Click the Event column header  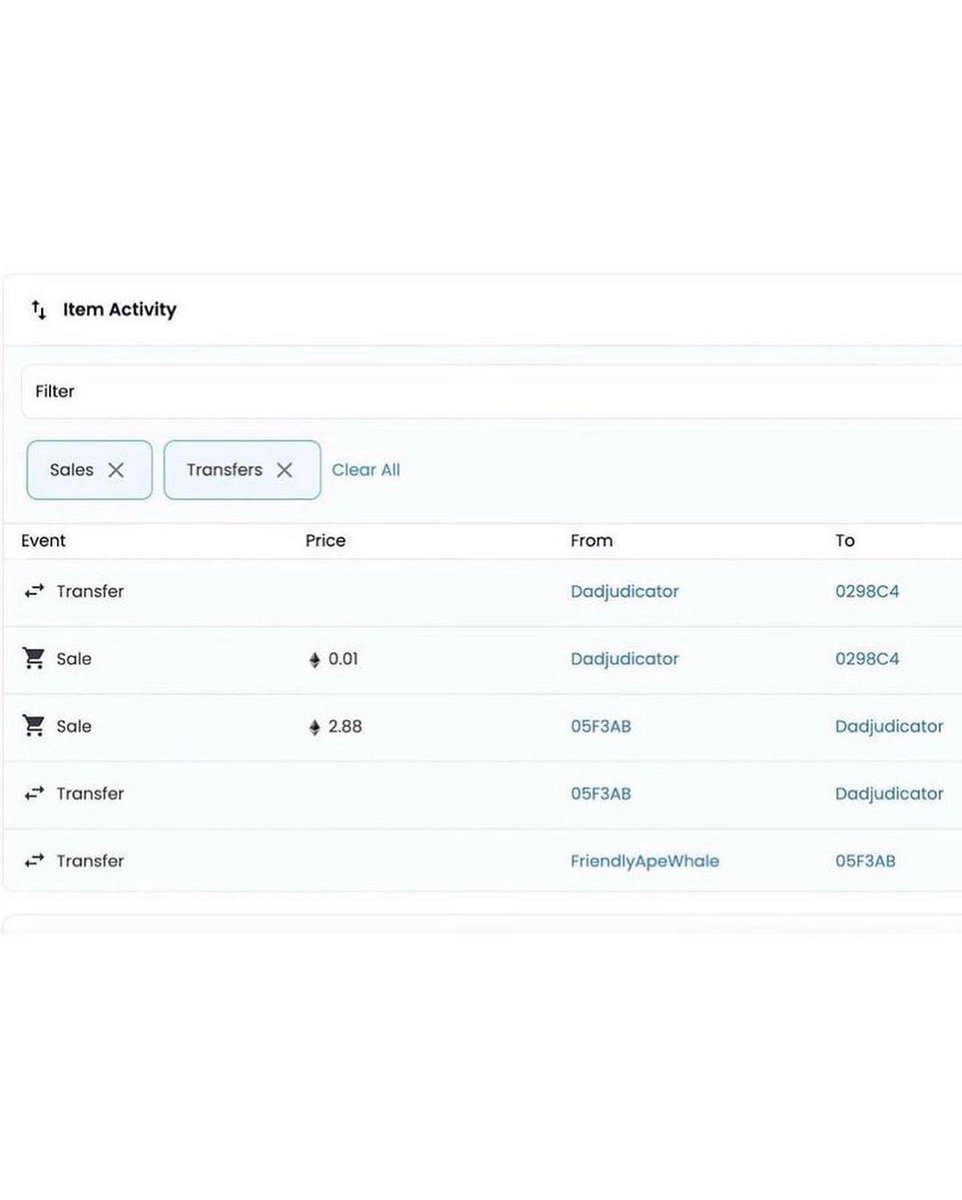tap(43, 540)
